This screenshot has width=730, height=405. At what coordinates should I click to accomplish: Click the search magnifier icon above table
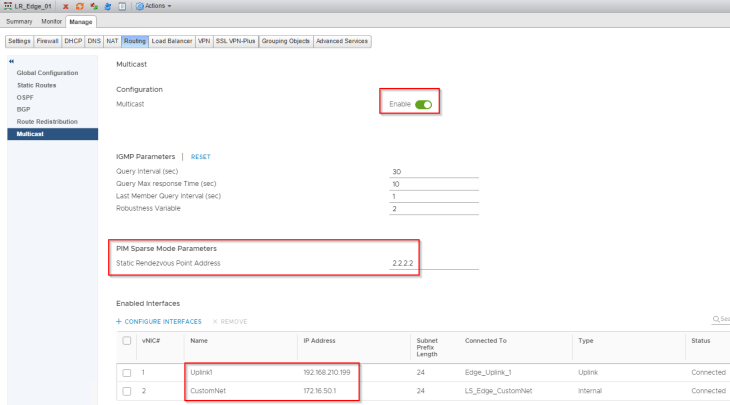(x=716, y=320)
